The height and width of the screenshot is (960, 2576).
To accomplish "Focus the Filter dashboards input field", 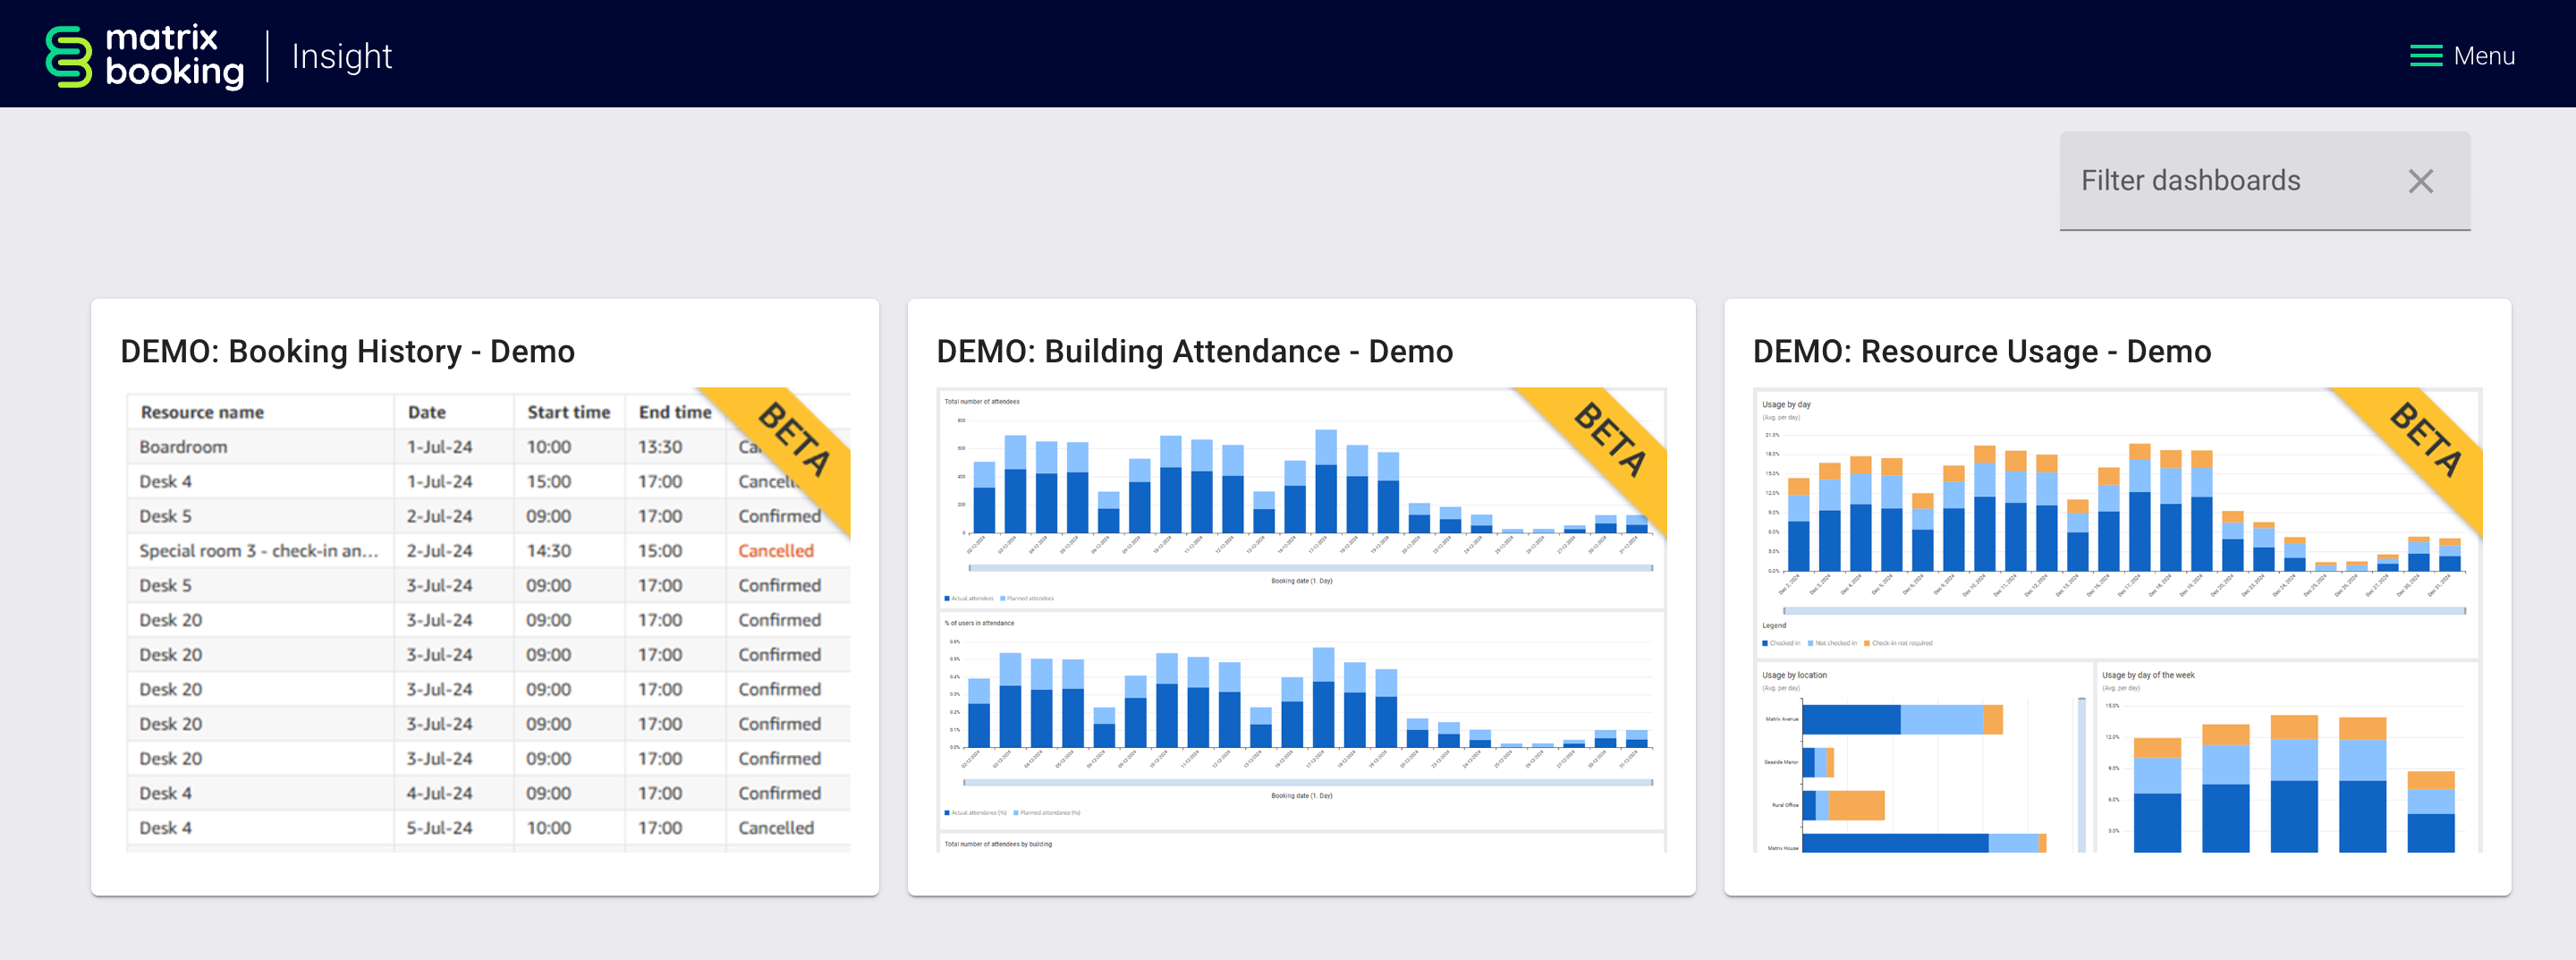I will (2220, 181).
